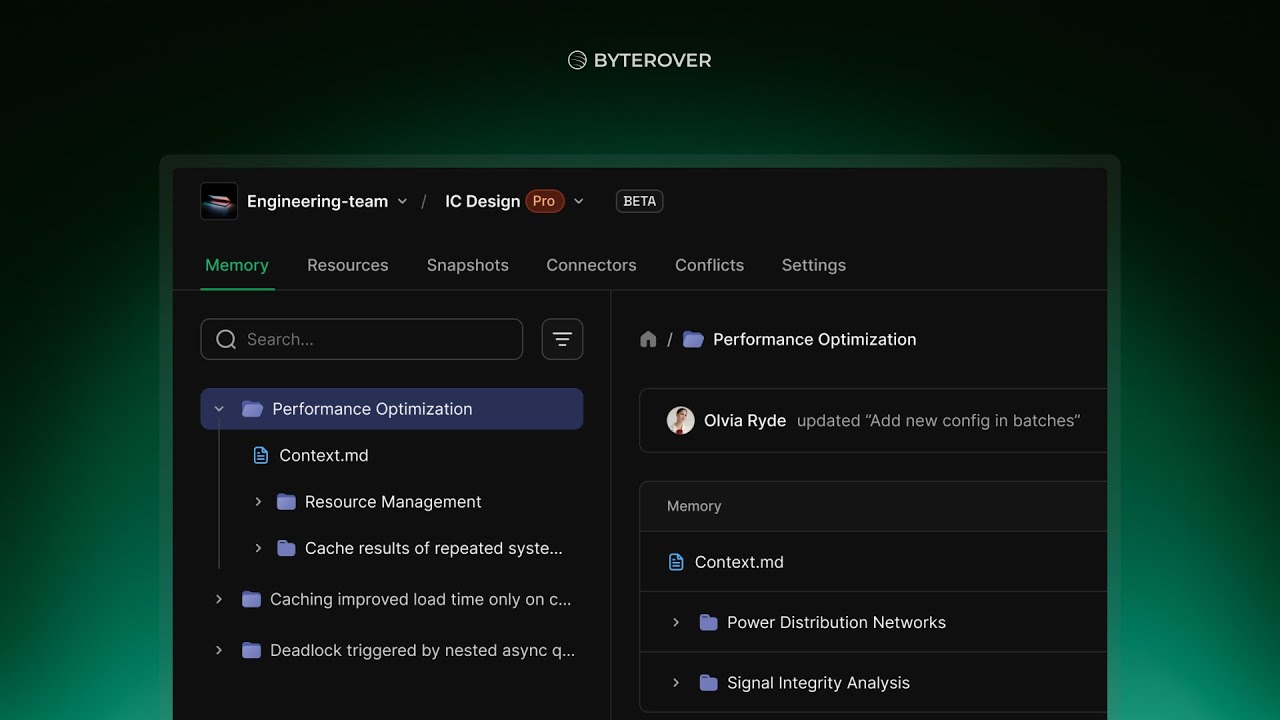Click the Pro plan badge
The height and width of the screenshot is (720, 1280).
coord(544,201)
